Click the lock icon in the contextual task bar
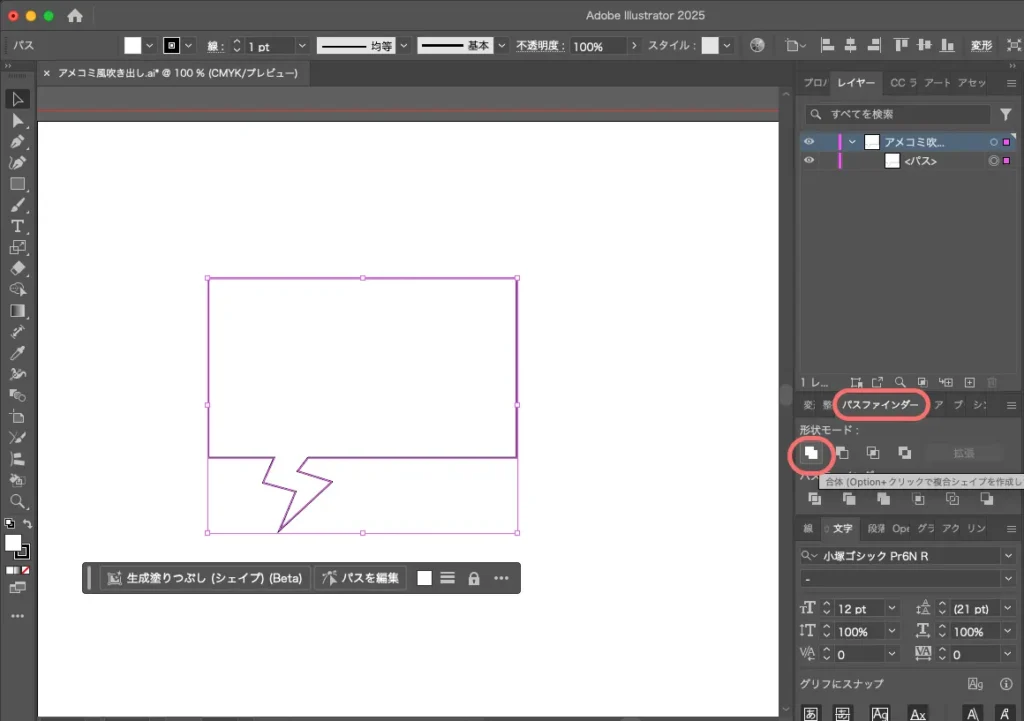1024x721 pixels. 473,578
